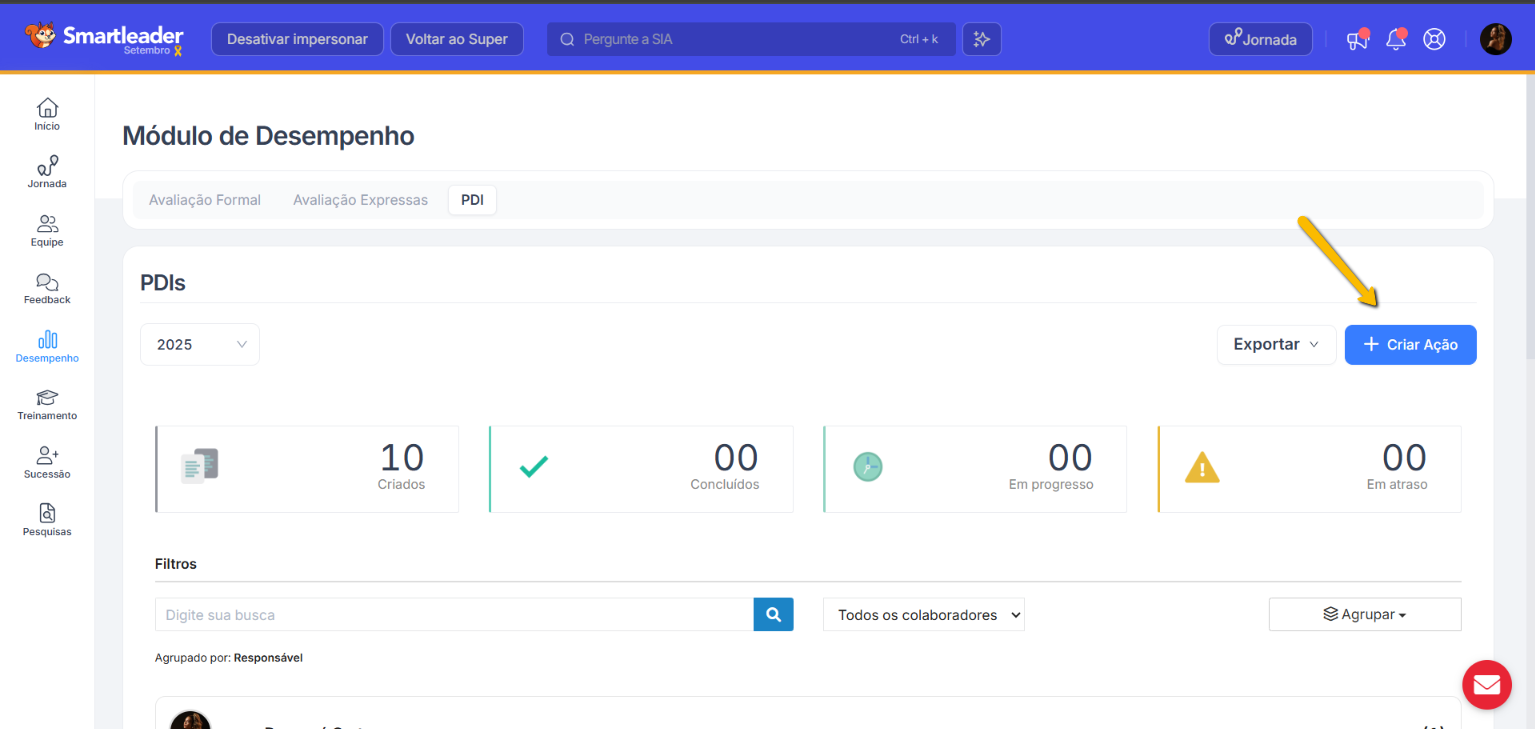Viewport: 1535px width, 729px height.
Task: Switch to the Avaliação Expressas tab
Action: tap(360, 200)
